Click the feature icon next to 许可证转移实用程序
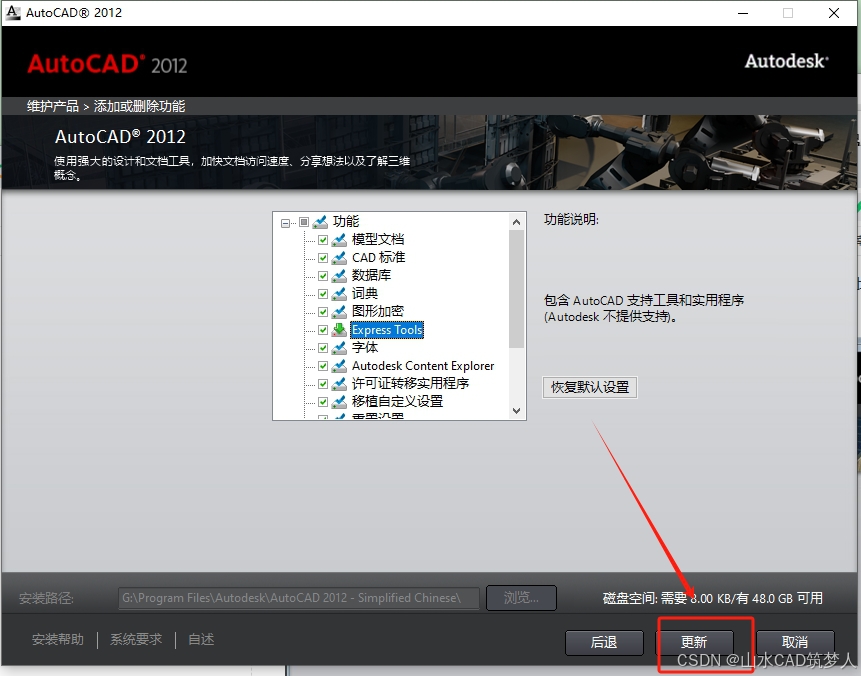This screenshot has height=676, width=861. pyautogui.click(x=339, y=384)
